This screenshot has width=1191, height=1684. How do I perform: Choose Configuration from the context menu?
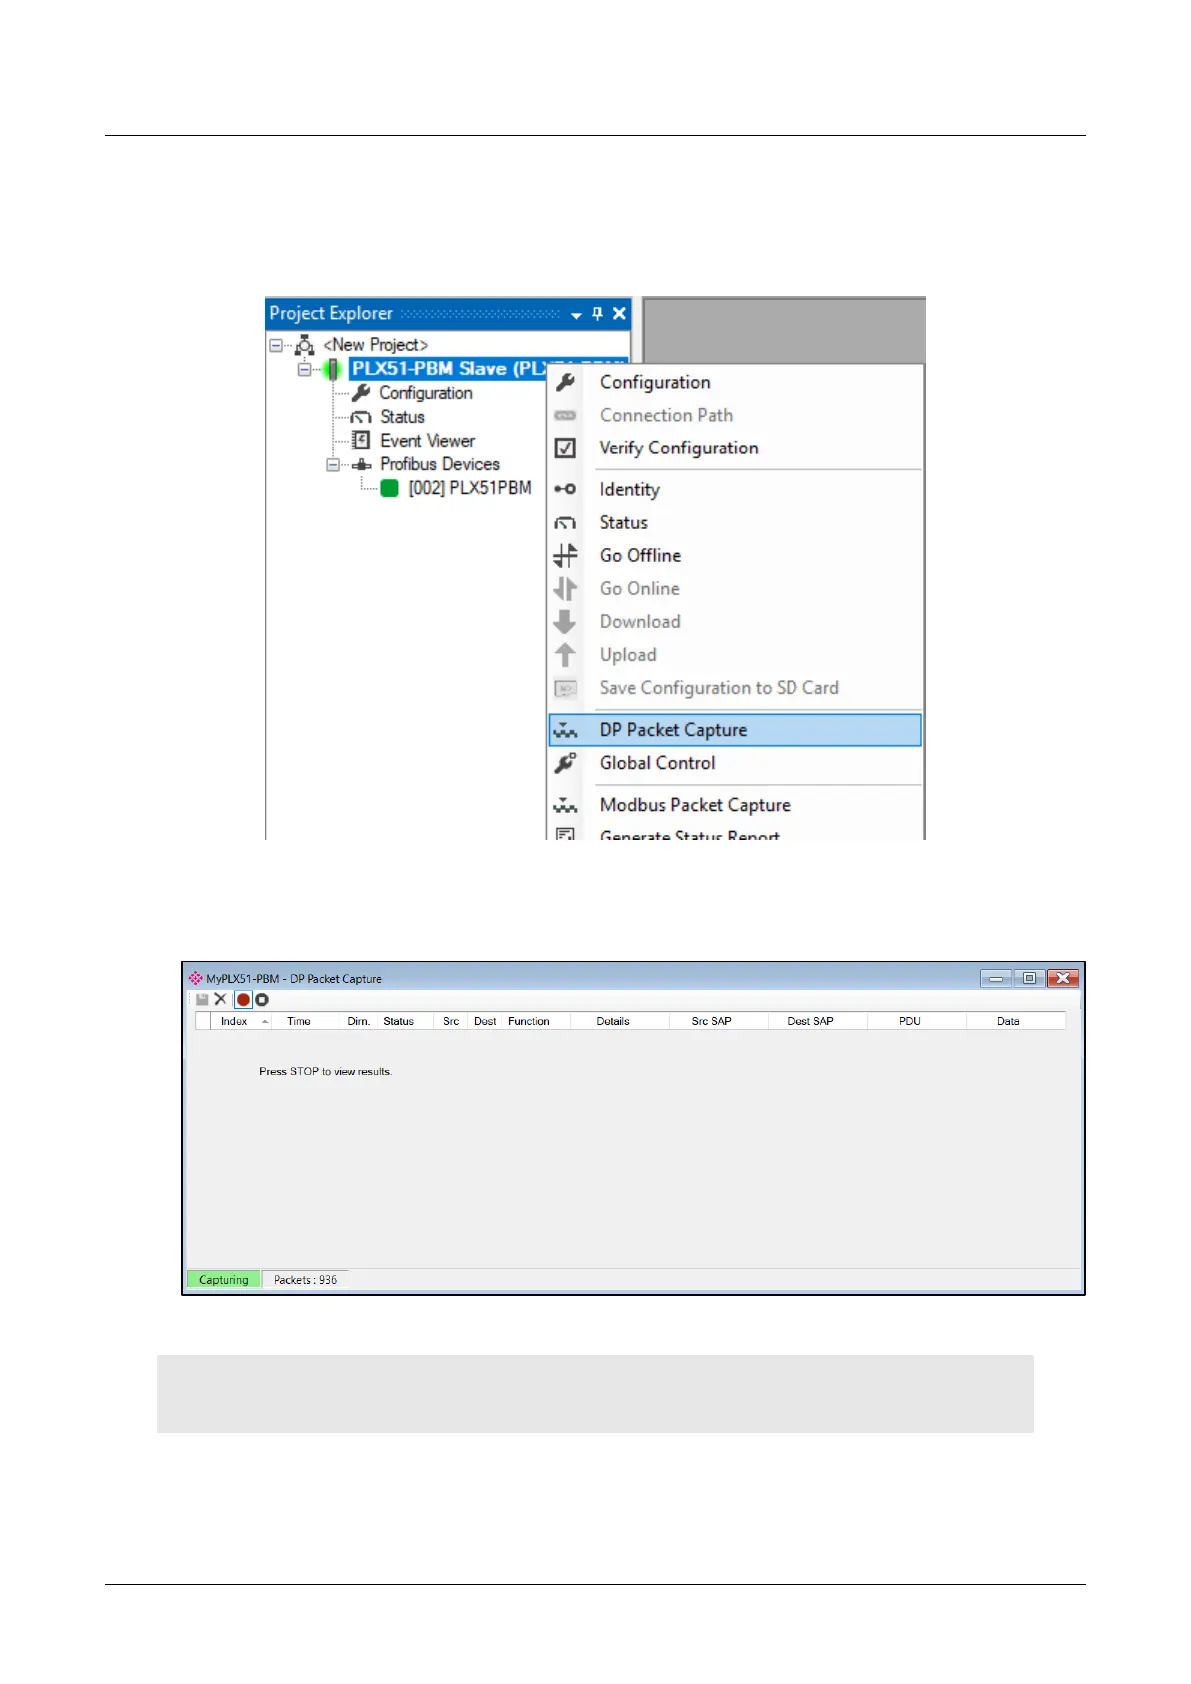655,382
